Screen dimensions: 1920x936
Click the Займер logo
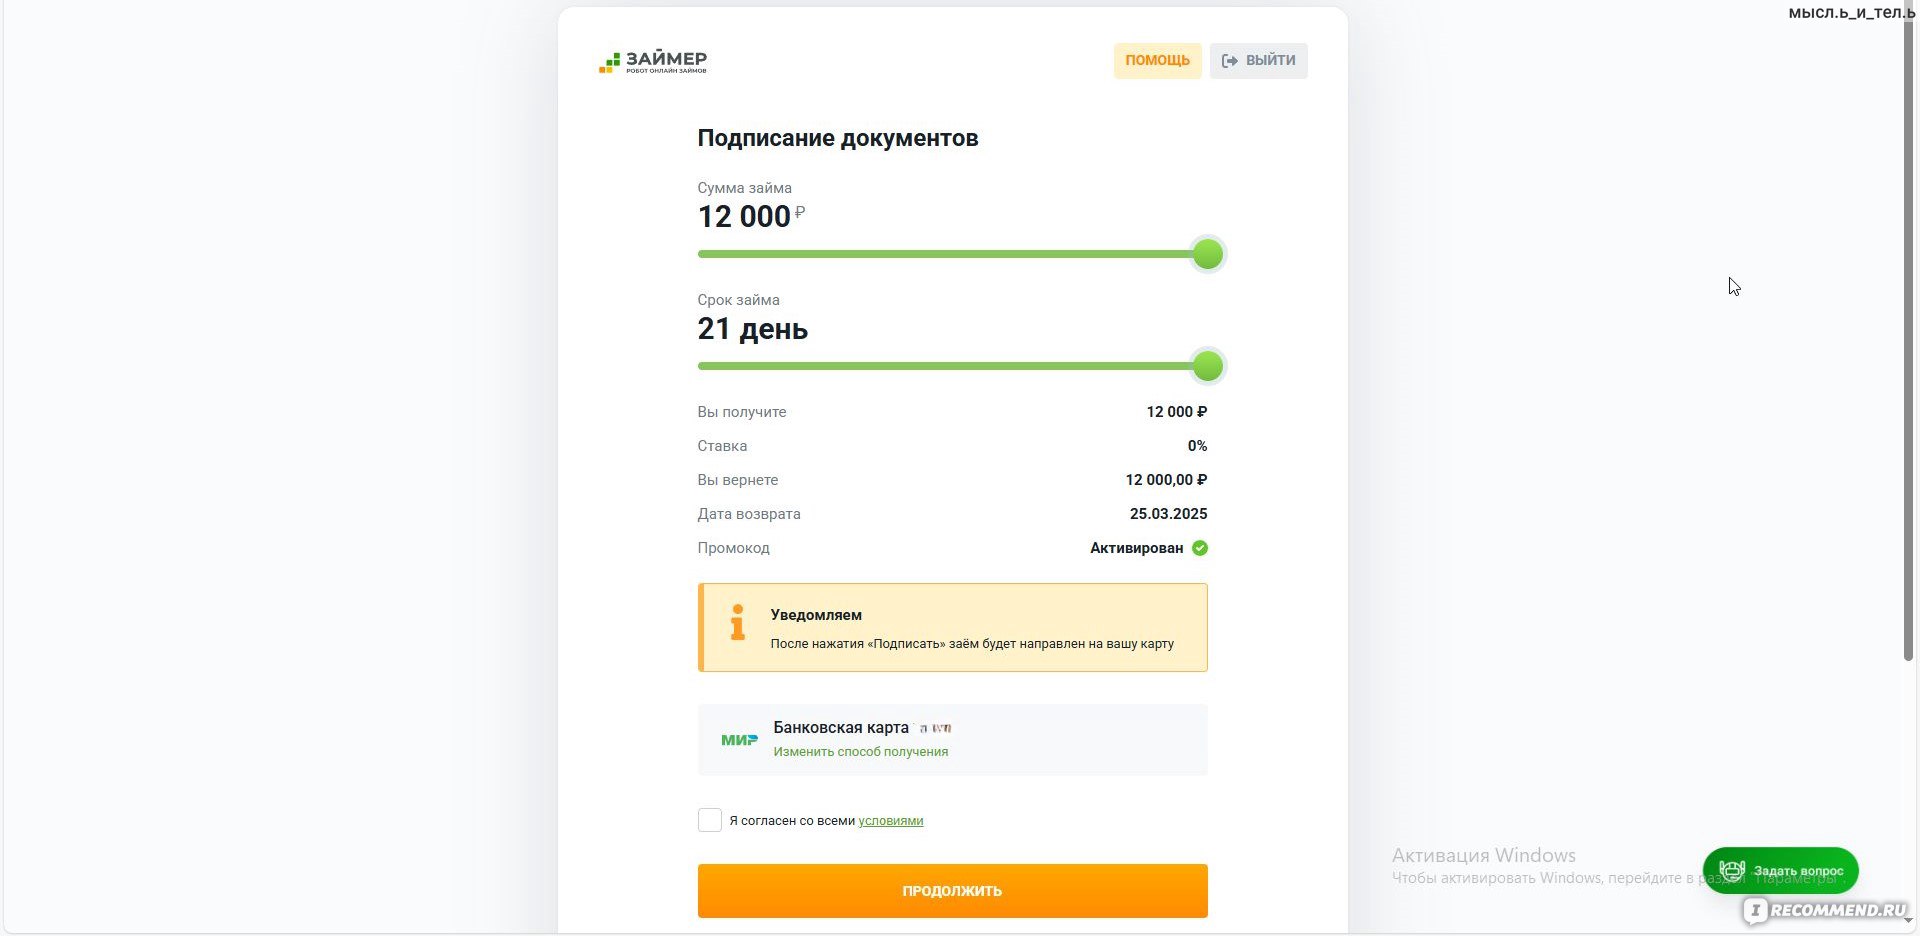[x=653, y=62]
